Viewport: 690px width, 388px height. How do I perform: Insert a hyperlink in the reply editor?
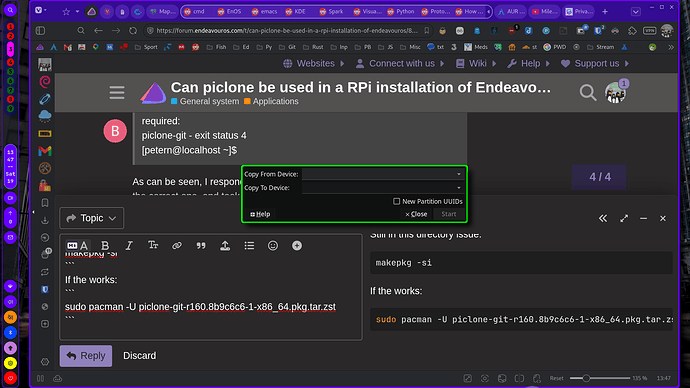click(x=177, y=245)
